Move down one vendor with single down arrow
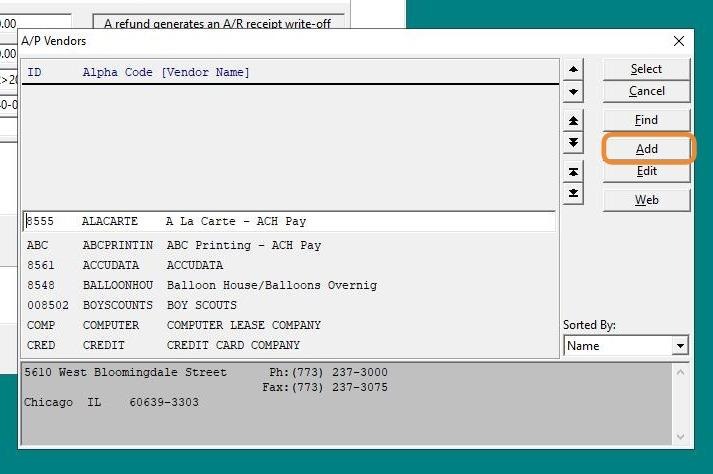This screenshot has height=474, width=713. coord(573,91)
